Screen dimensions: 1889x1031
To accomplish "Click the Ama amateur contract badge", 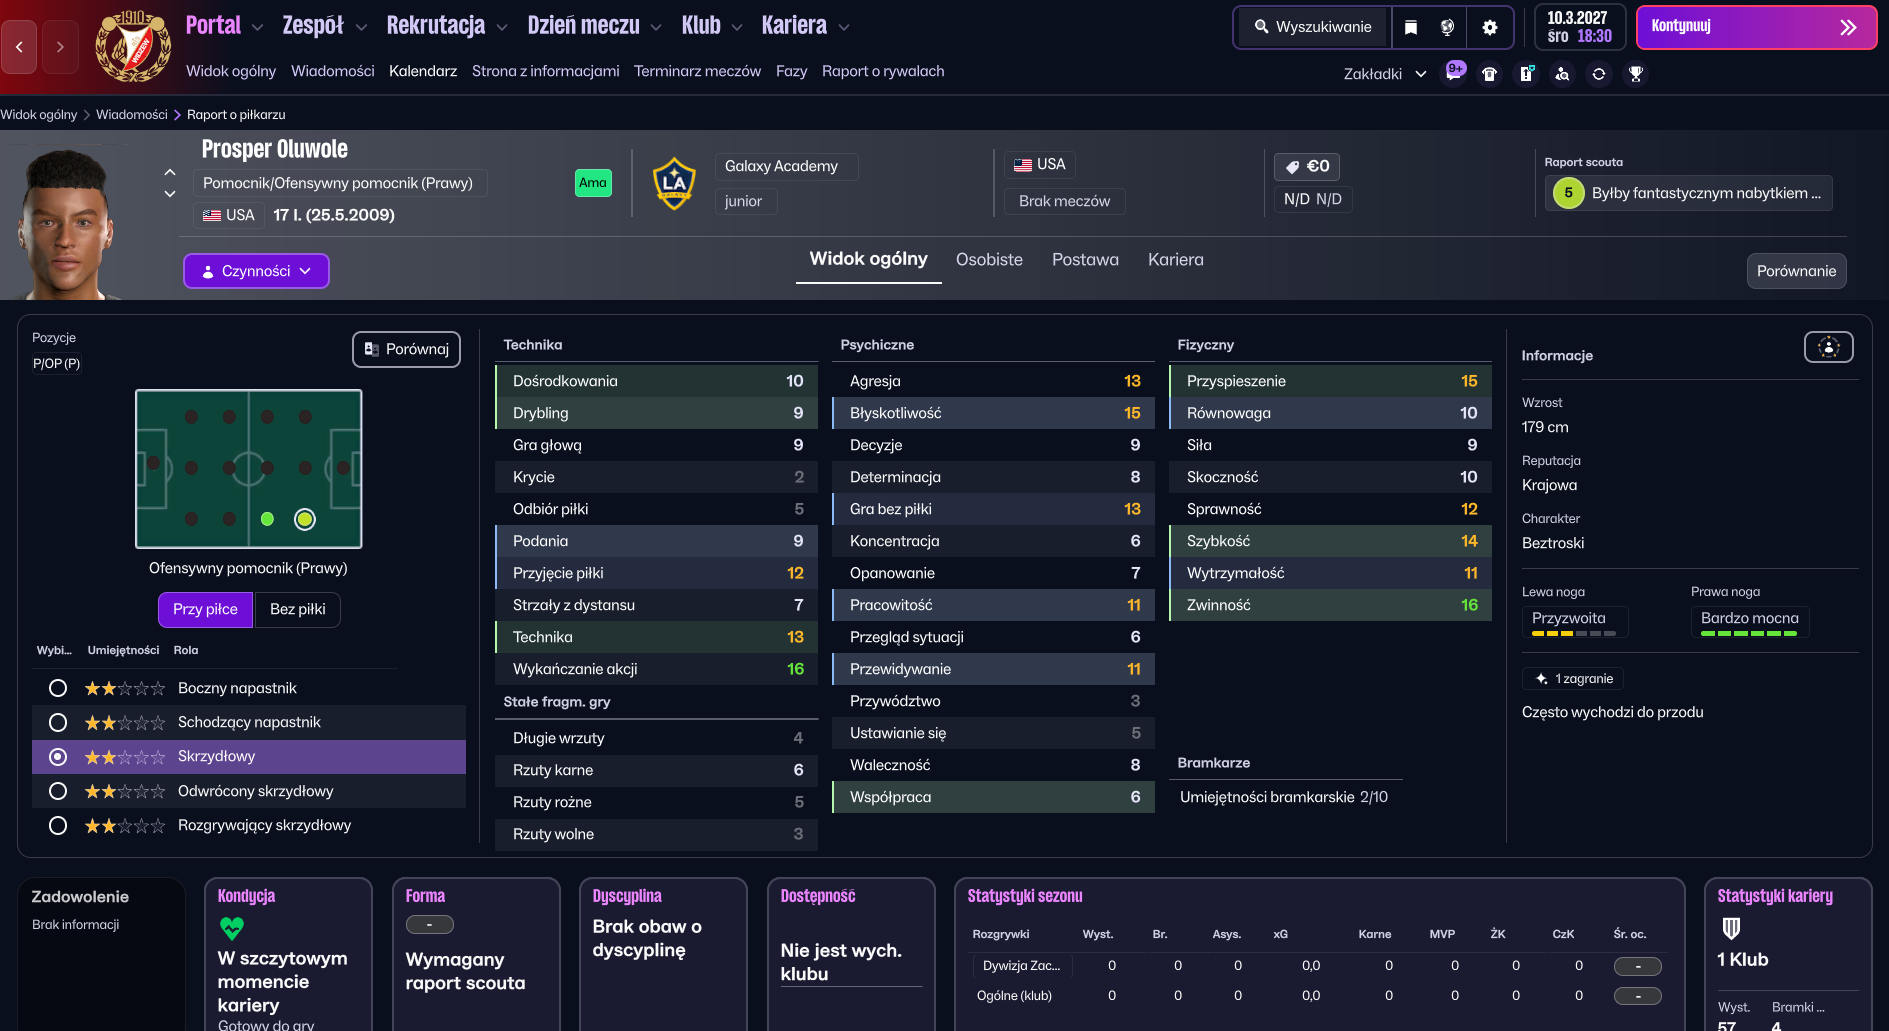I will [x=592, y=183].
